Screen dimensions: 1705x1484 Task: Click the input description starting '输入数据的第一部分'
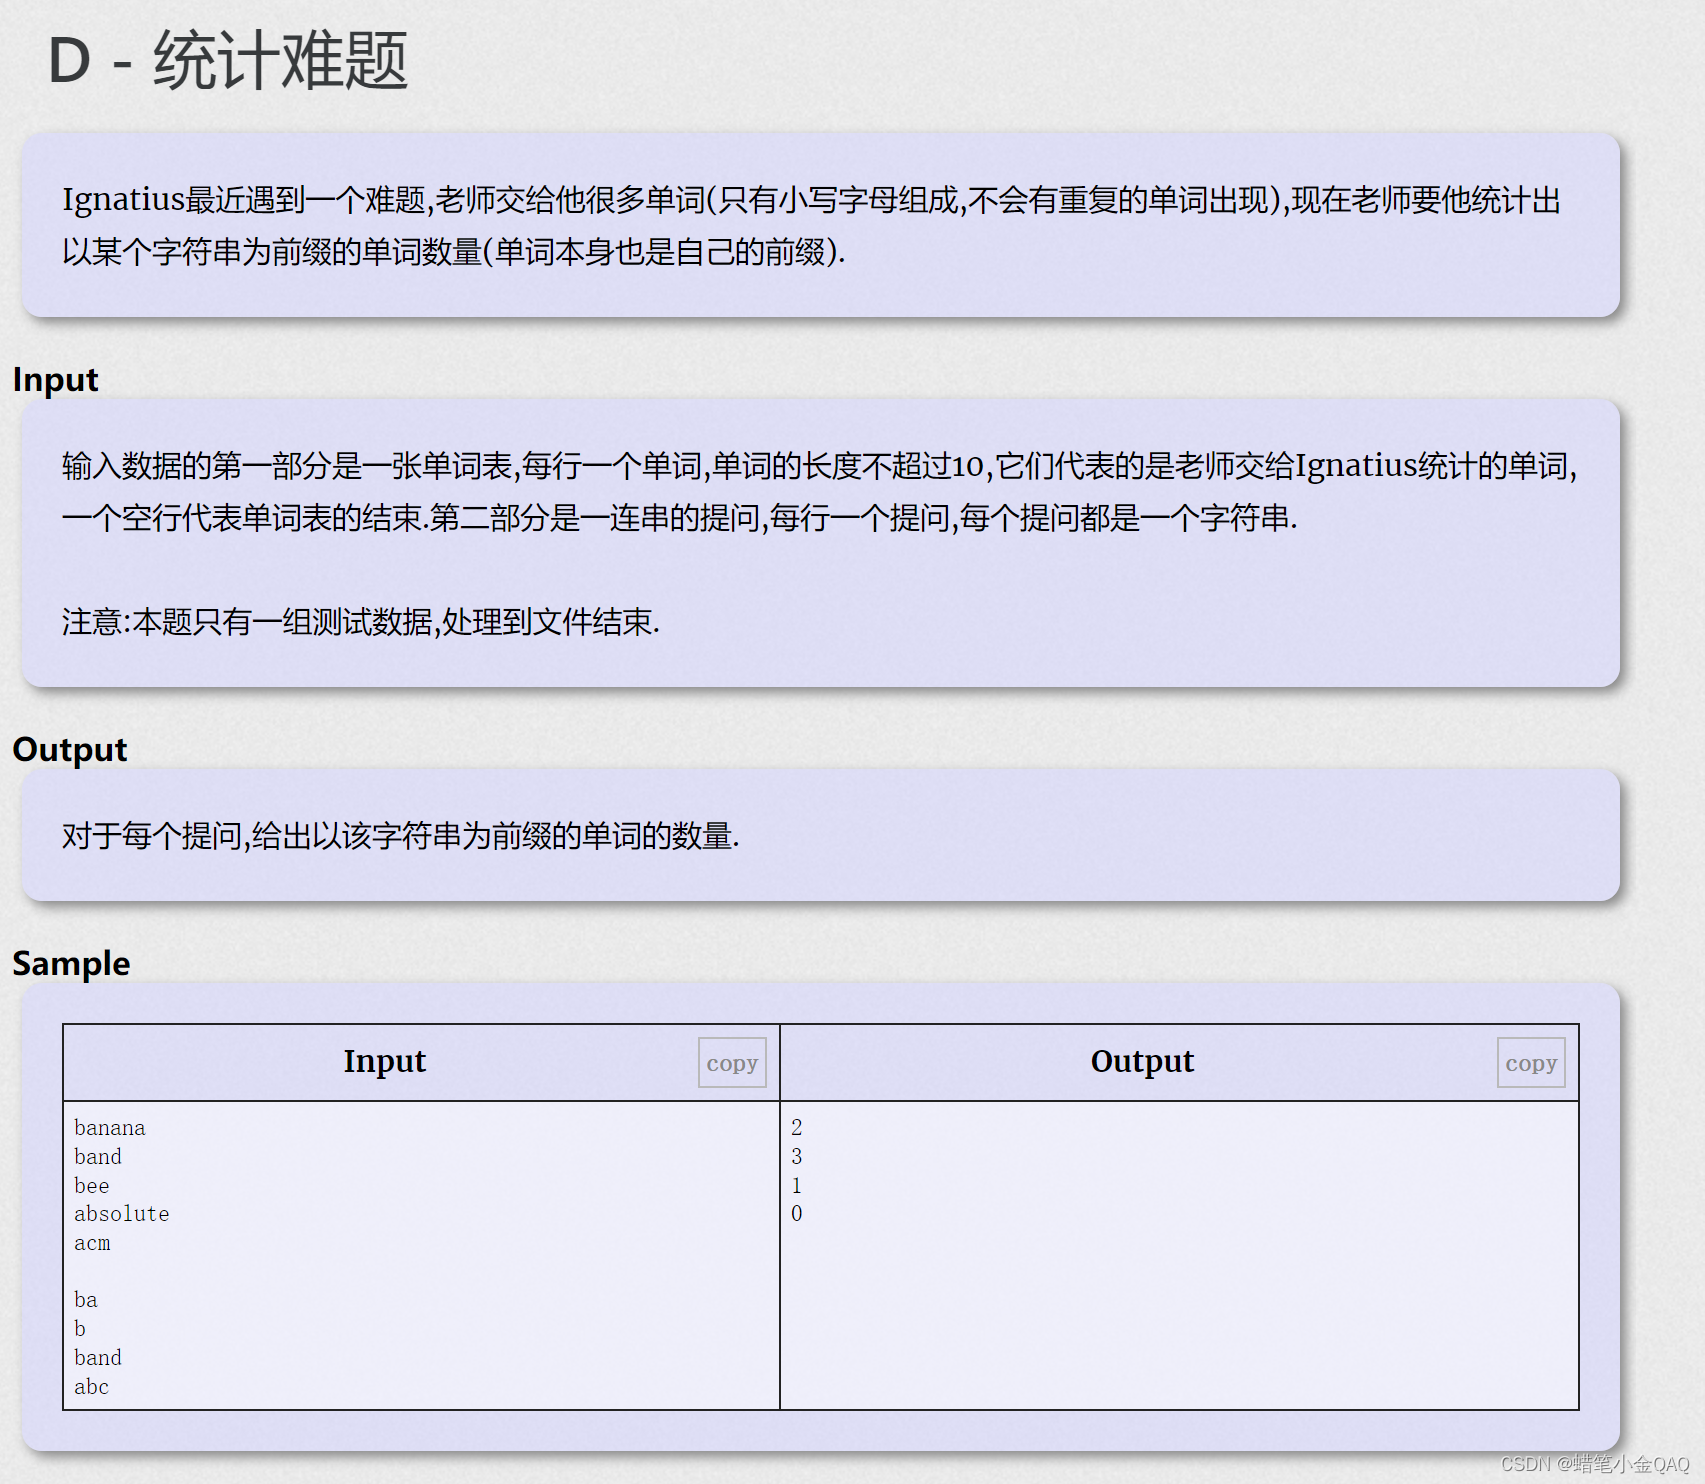click(820, 492)
